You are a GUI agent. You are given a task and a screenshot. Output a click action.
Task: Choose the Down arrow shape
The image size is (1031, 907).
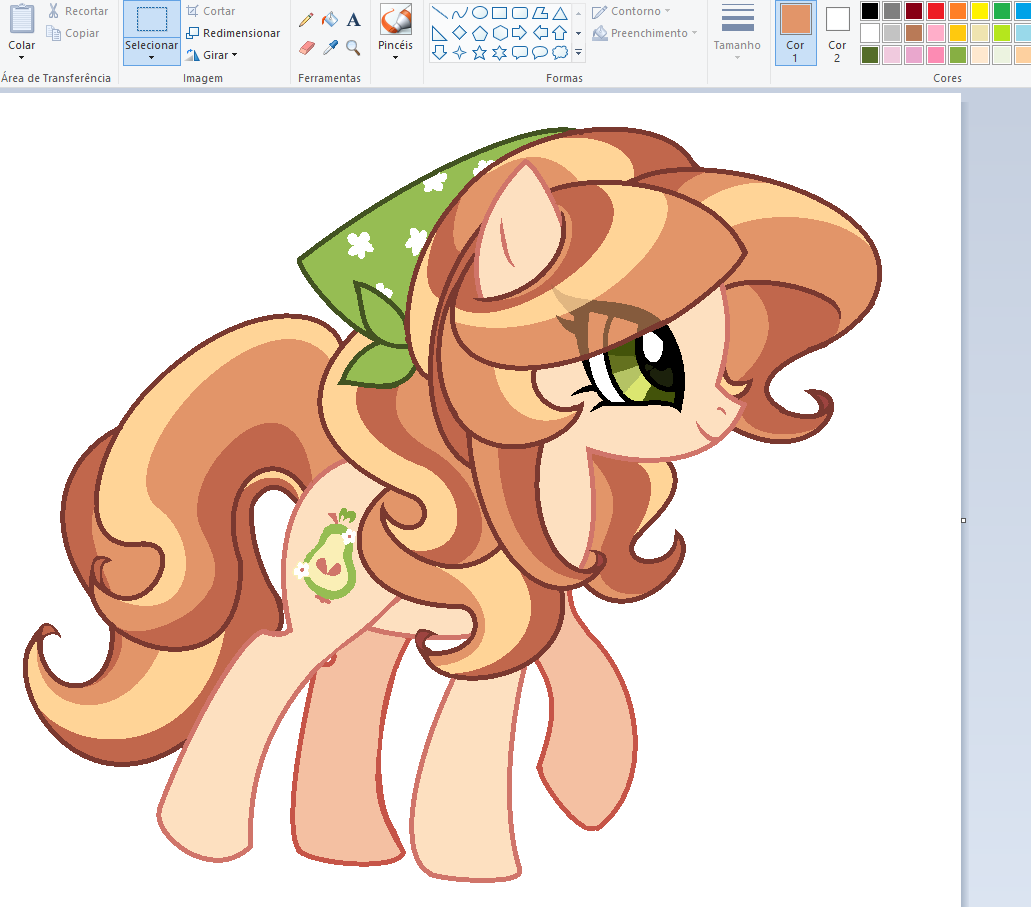pos(440,53)
